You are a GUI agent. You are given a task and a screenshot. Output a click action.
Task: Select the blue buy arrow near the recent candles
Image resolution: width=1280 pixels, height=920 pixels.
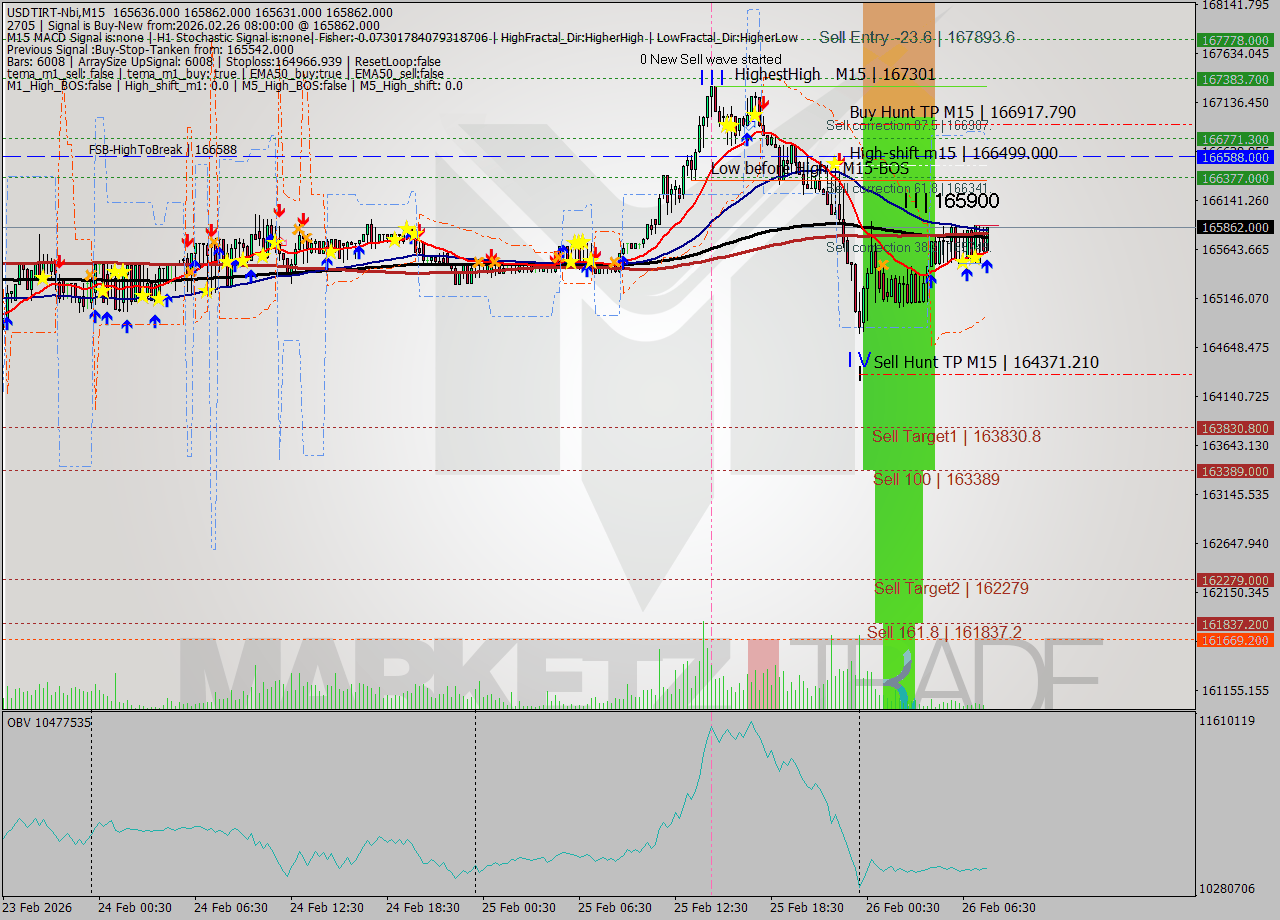tap(985, 265)
